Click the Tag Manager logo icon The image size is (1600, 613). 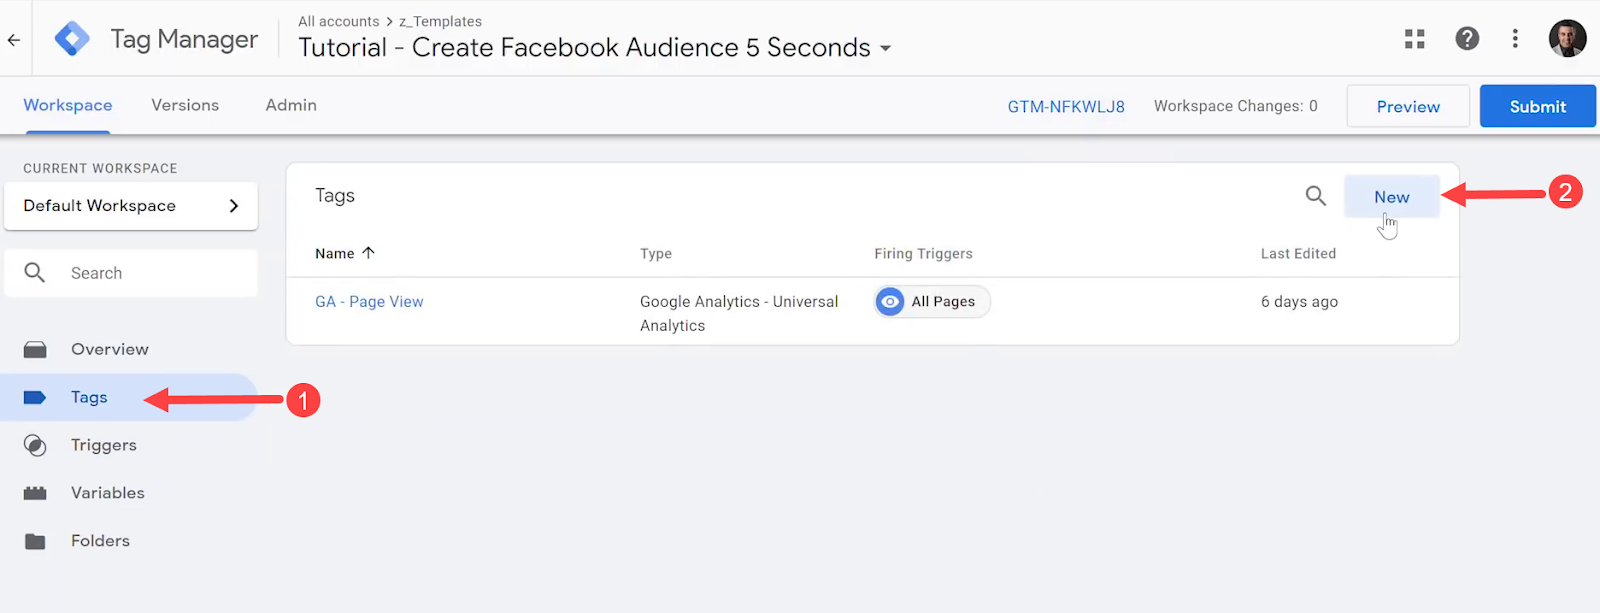coord(72,39)
